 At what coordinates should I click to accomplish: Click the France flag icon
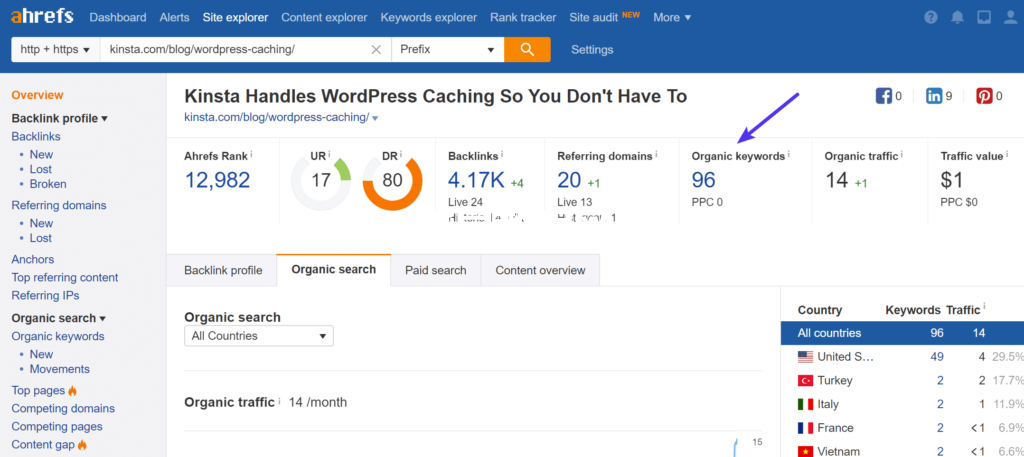coord(805,428)
